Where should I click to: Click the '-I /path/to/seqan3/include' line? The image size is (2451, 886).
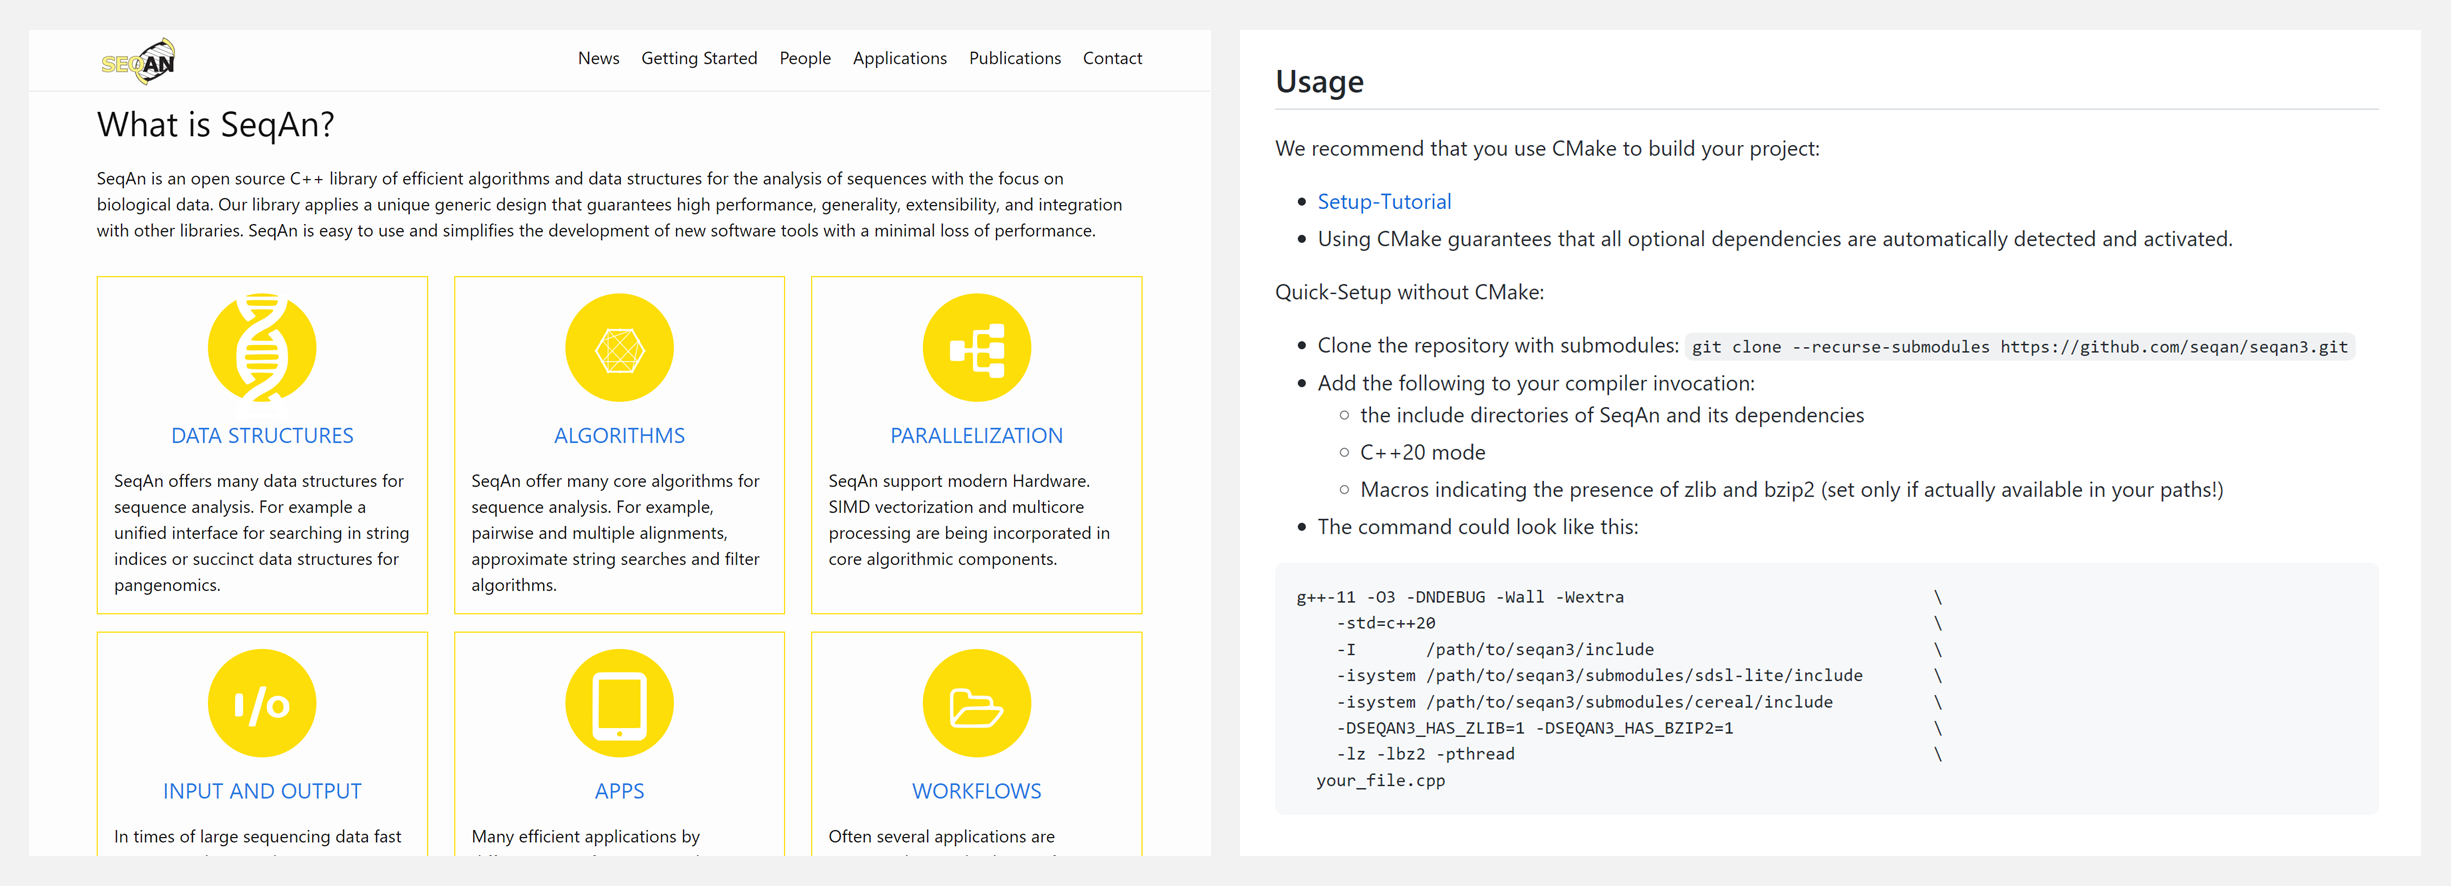[x=1495, y=649]
